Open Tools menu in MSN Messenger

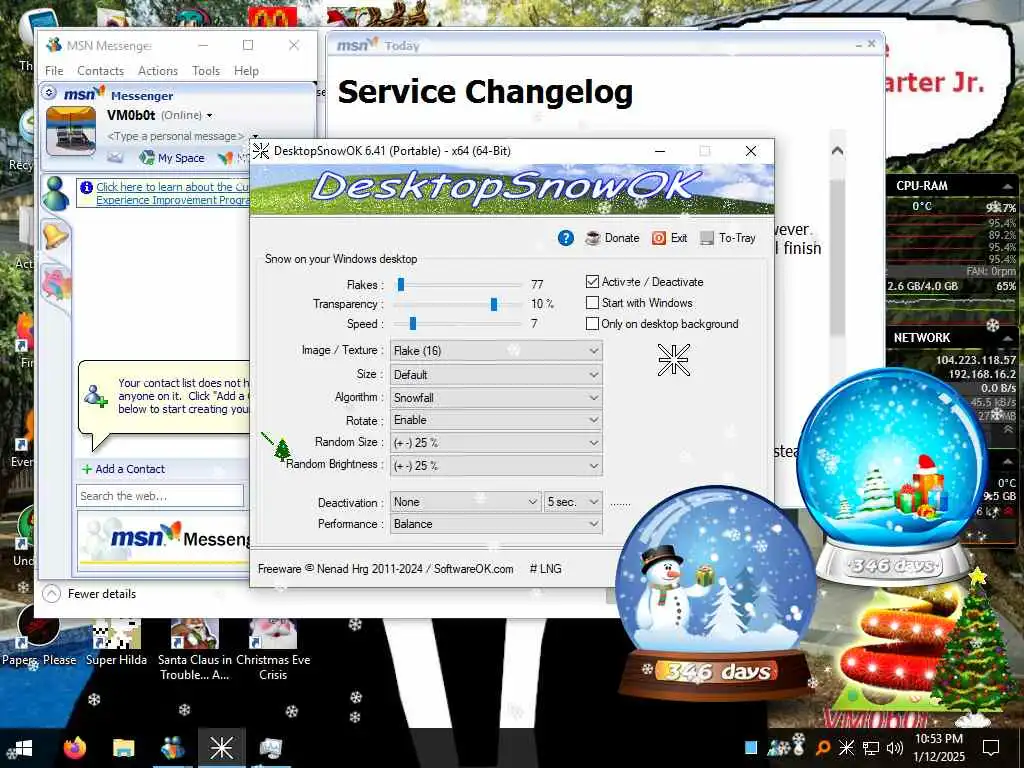click(x=206, y=71)
